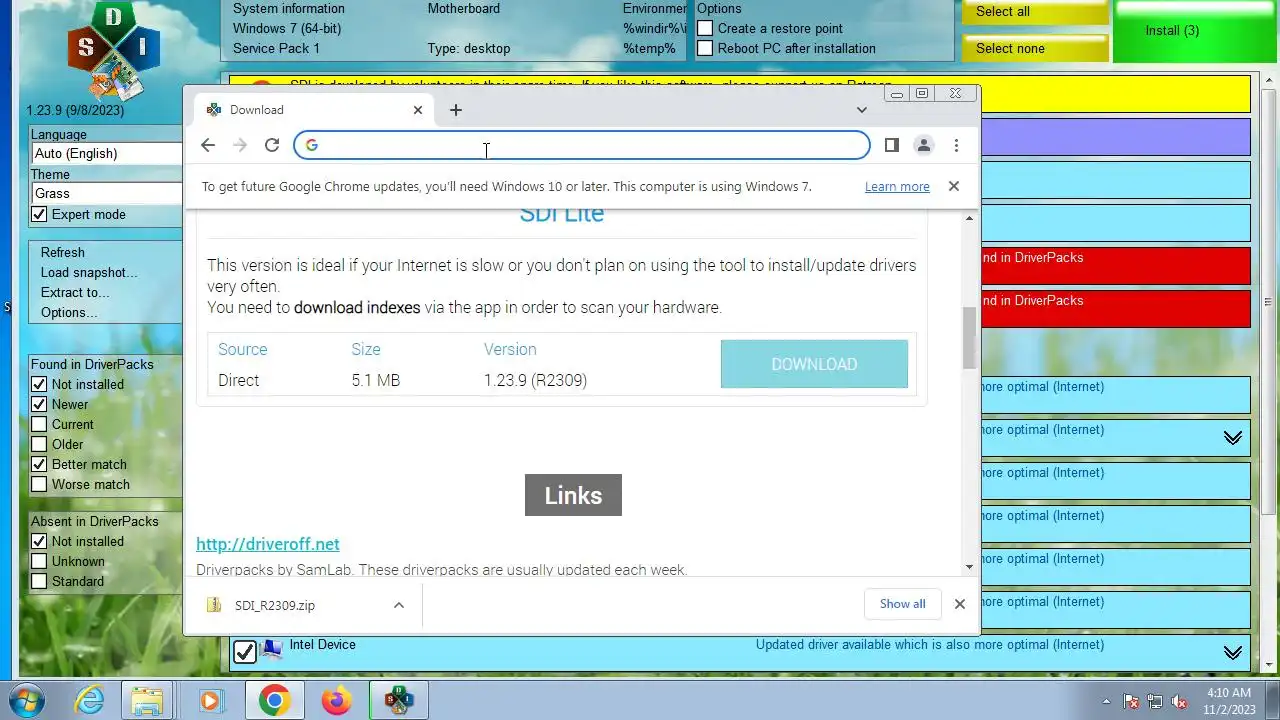This screenshot has width=1280, height=720.
Task: Close the downloads bar
Action: click(959, 604)
